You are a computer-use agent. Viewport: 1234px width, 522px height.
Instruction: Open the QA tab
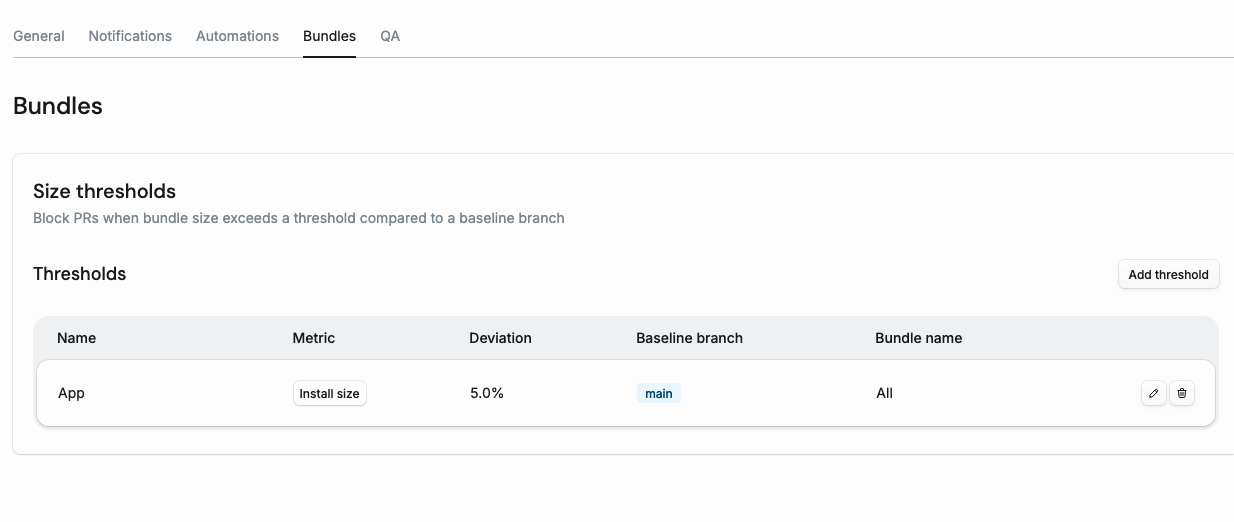390,36
